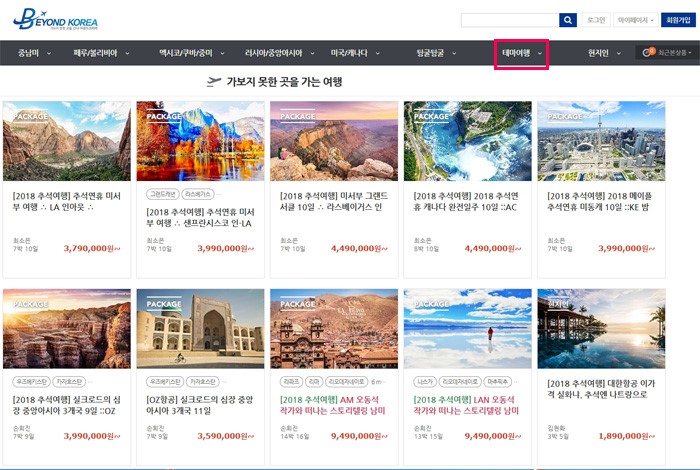Viewport: 700px width, 470px height.
Task: Open the Cusco cathedral town photo
Action: 334,329
